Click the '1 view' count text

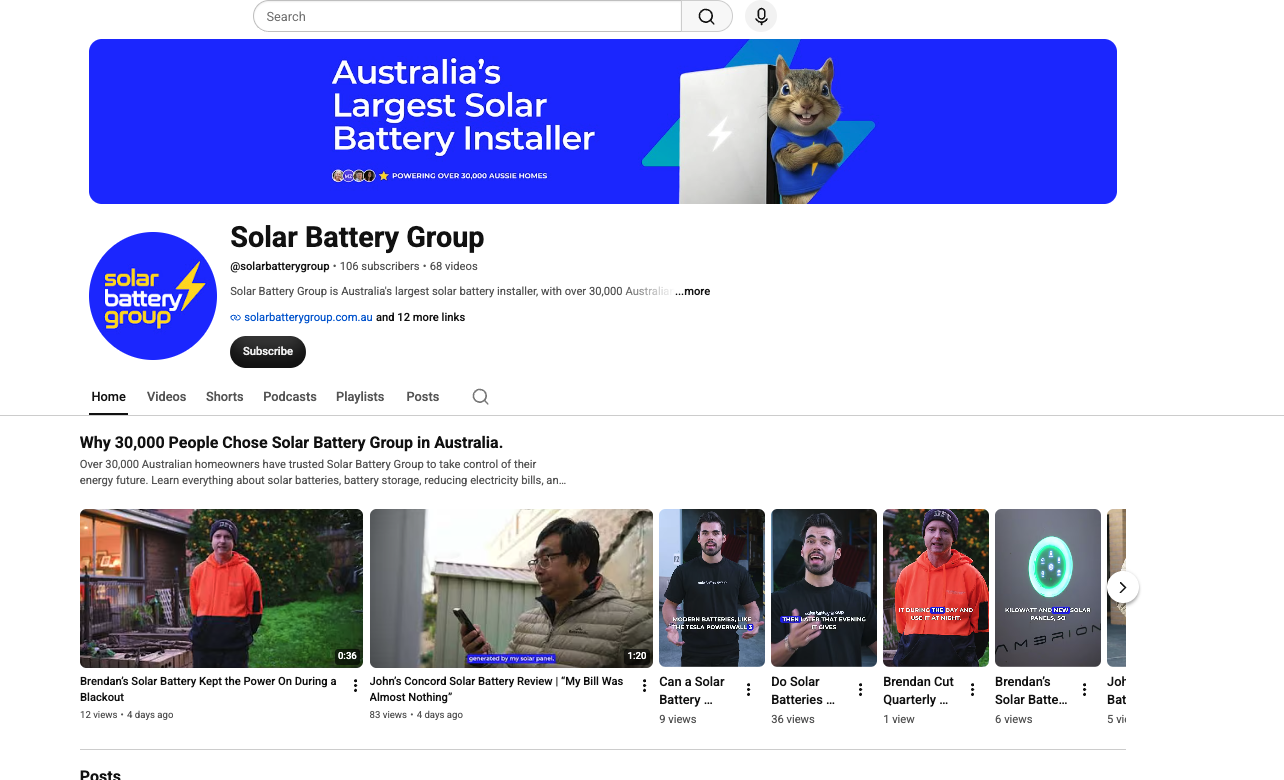(899, 719)
